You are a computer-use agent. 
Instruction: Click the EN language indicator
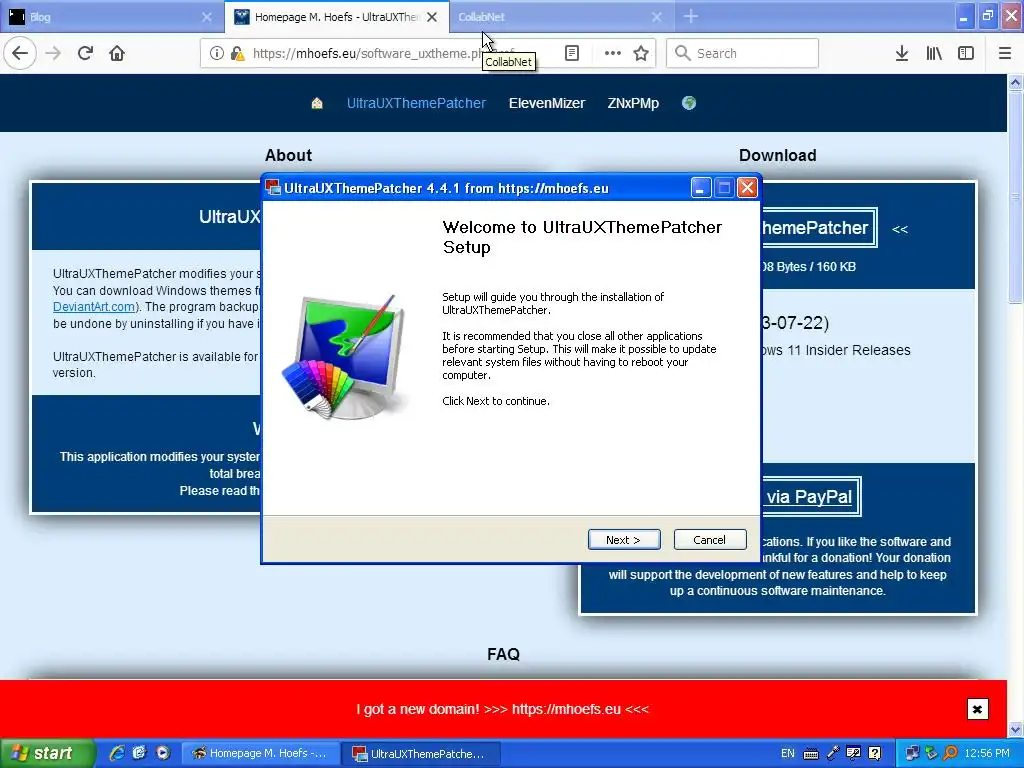click(788, 754)
